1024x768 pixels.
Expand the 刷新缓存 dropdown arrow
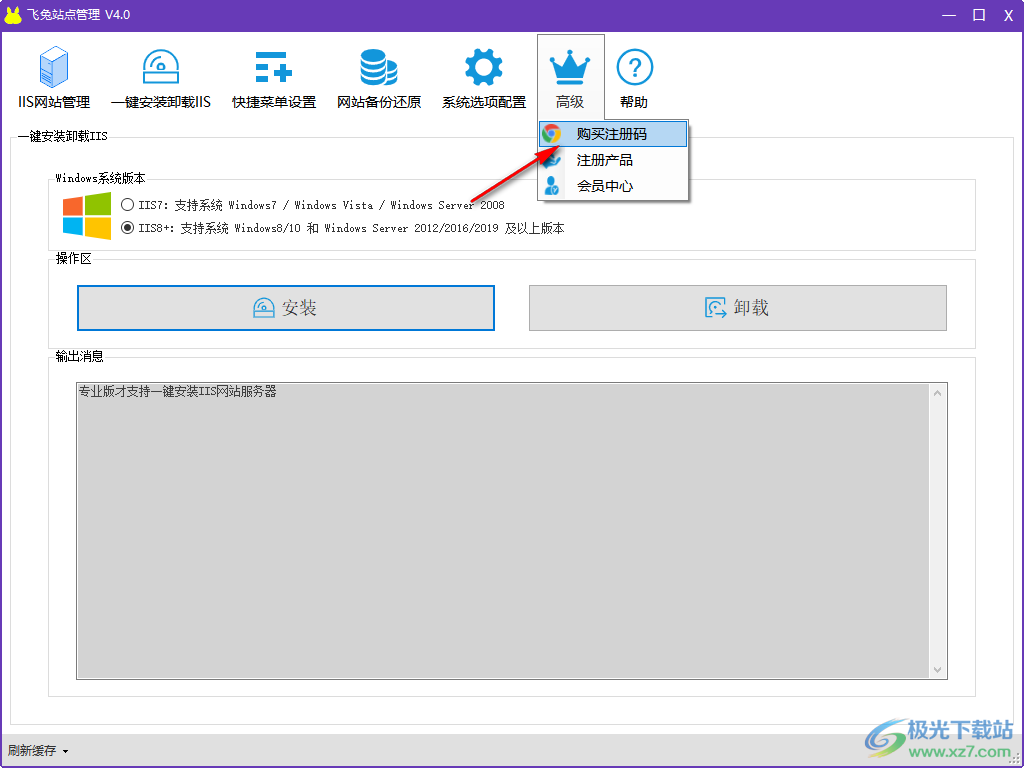point(65,751)
